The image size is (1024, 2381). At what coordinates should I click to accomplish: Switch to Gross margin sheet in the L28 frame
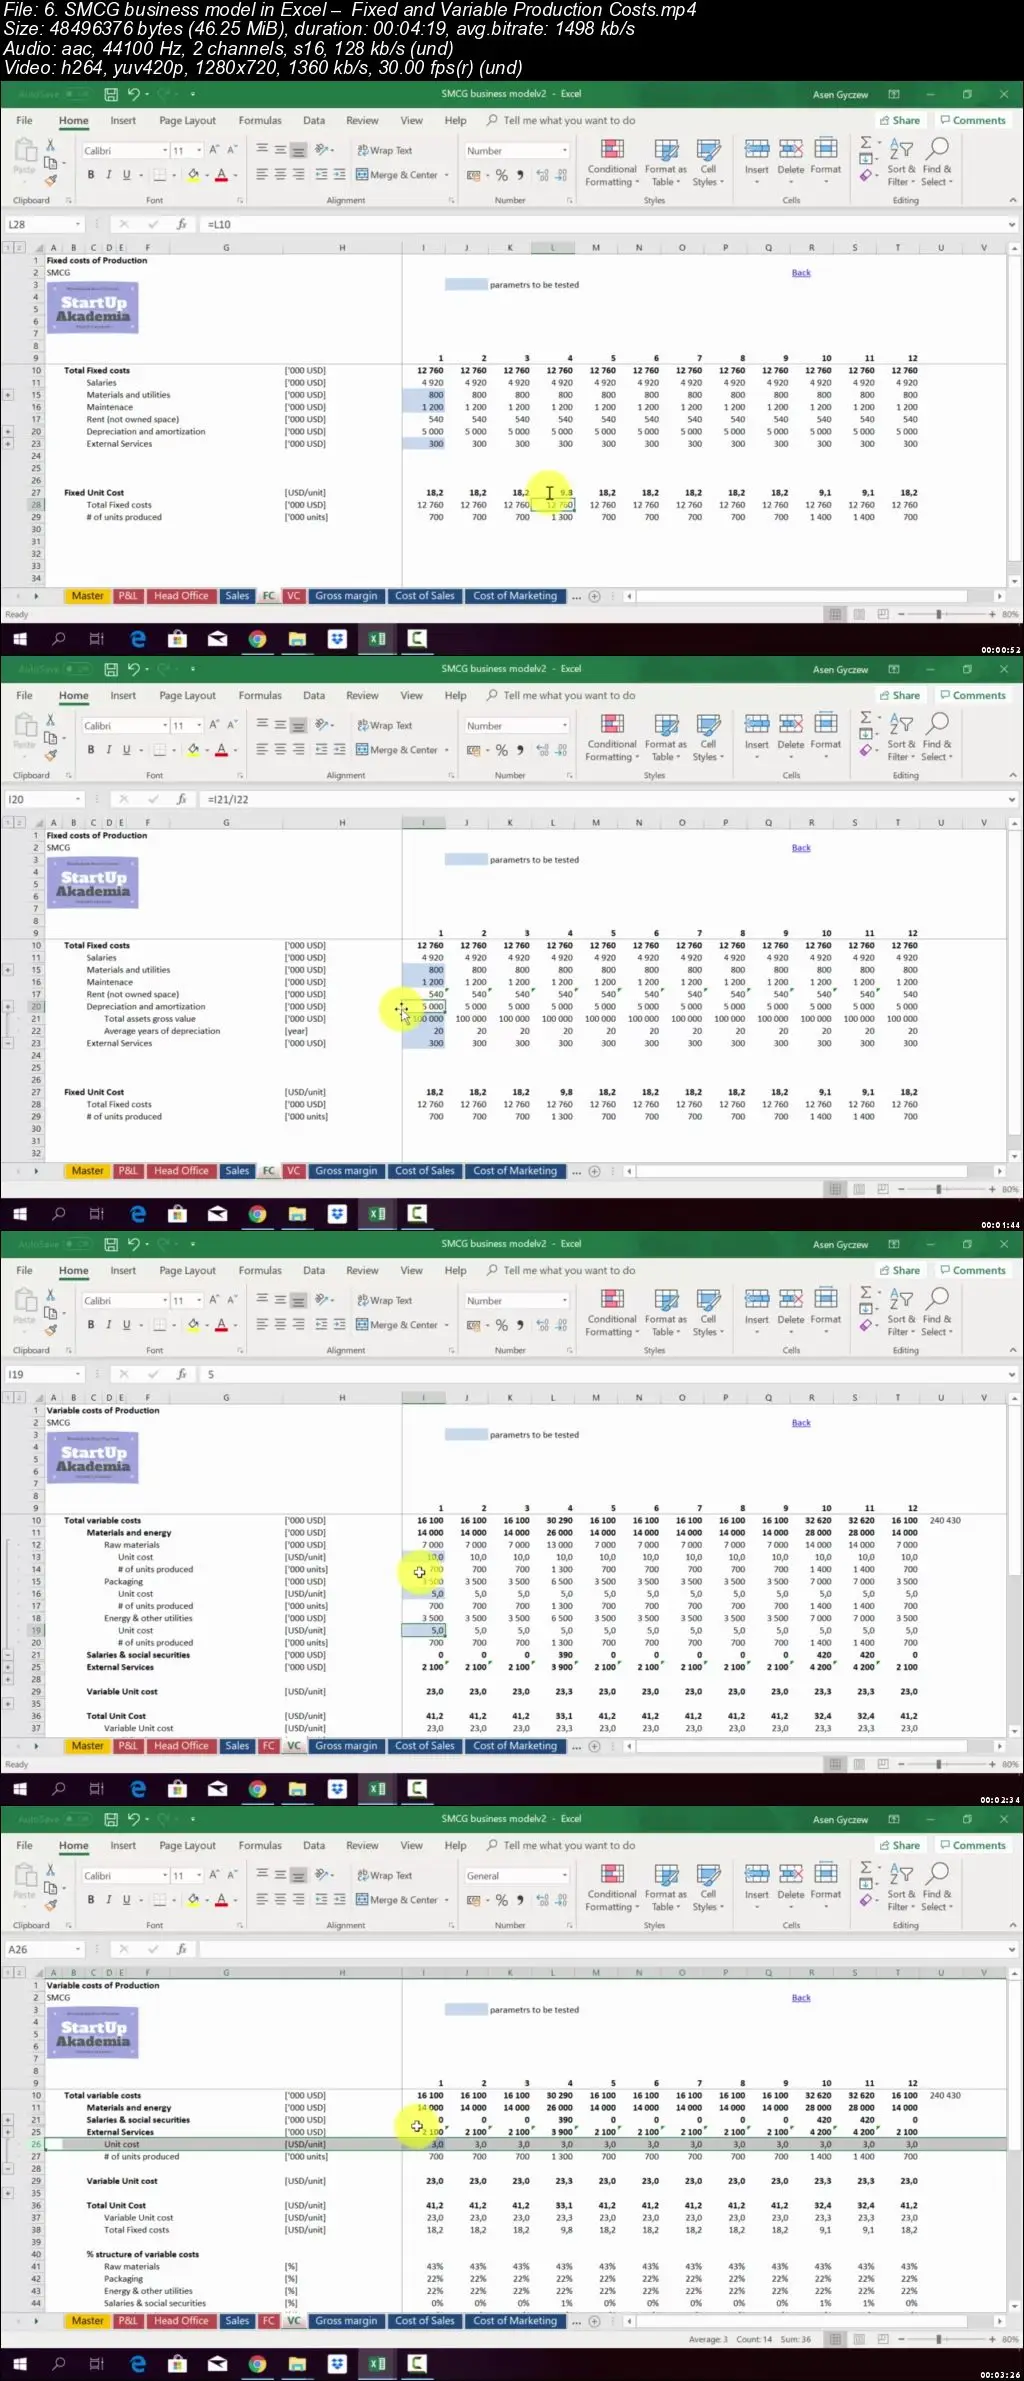tap(346, 596)
